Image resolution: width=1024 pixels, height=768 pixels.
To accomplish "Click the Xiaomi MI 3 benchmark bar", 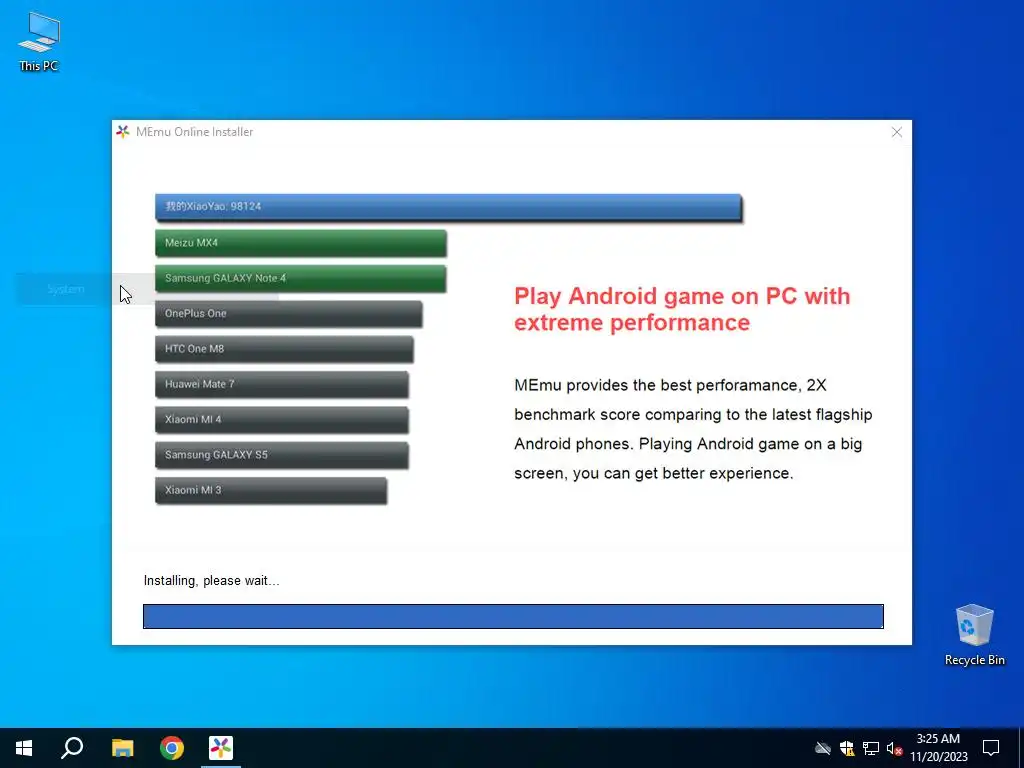I will [x=271, y=490].
